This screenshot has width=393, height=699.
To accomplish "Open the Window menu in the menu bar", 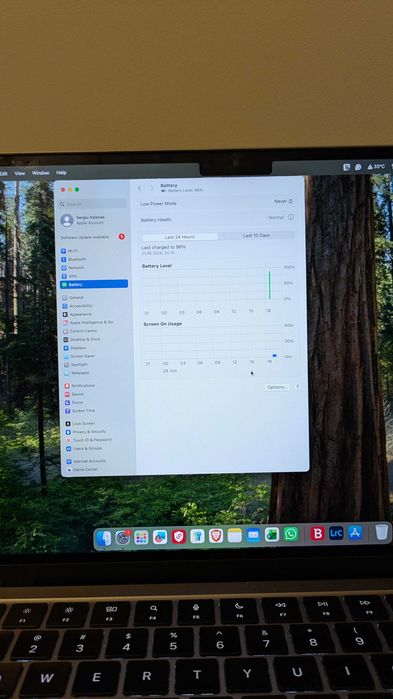I will [x=41, y=173].
